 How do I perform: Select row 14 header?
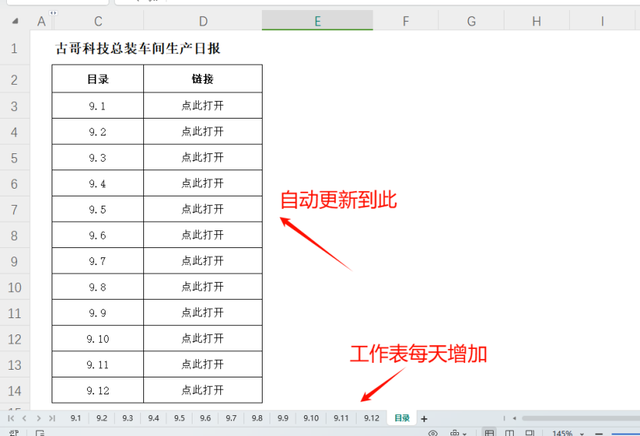tap(15, 391)
